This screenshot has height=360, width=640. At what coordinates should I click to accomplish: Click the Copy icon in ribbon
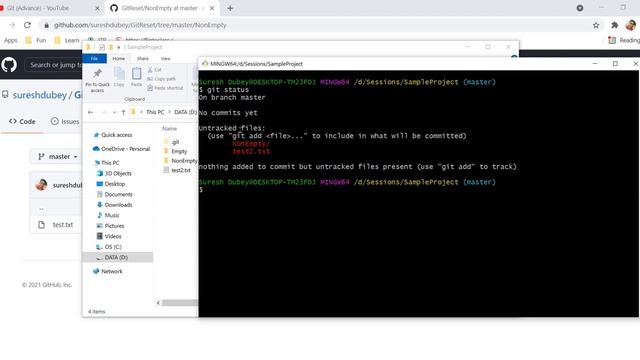(119, 77)
